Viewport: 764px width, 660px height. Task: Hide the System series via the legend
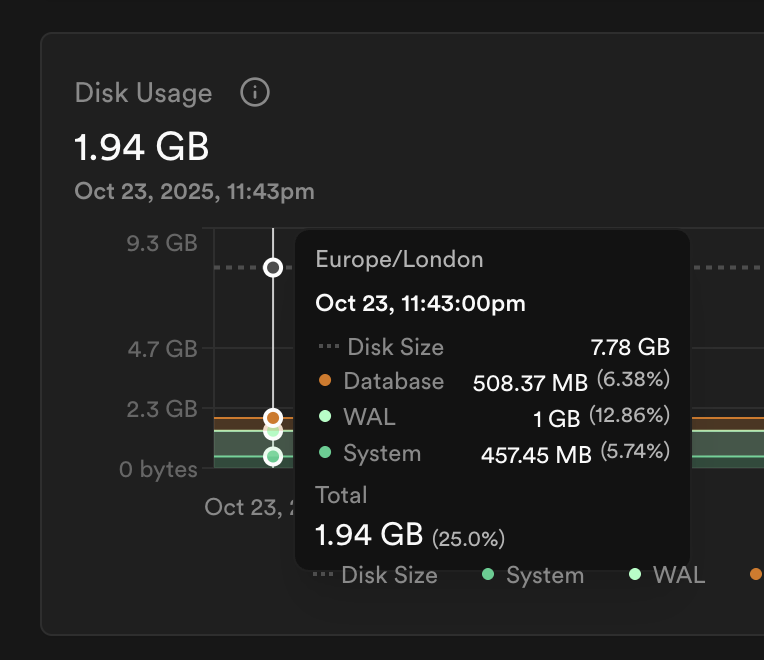click(x=533, y=575)
